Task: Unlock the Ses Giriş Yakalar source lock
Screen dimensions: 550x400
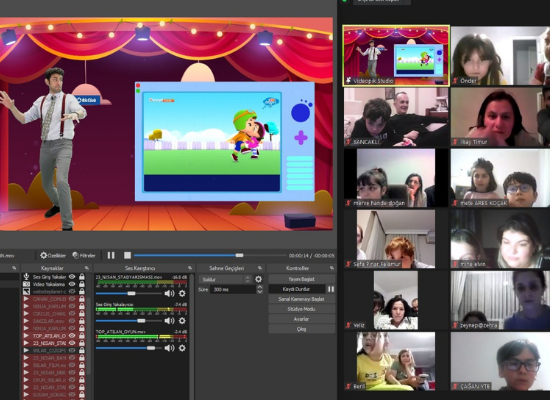Action: pyautogui.click(x=82, y=277)
